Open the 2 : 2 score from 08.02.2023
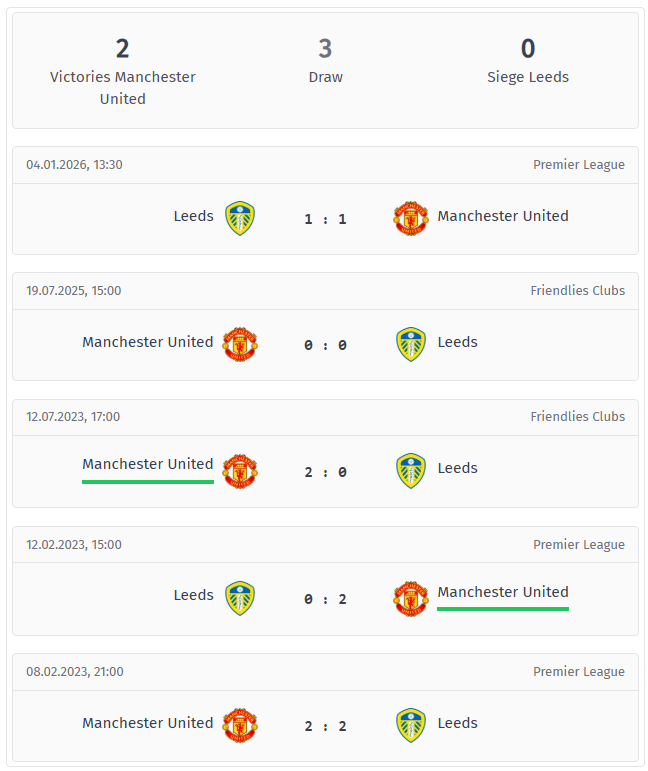Screen dimensions: 648x771 [325, 726]
